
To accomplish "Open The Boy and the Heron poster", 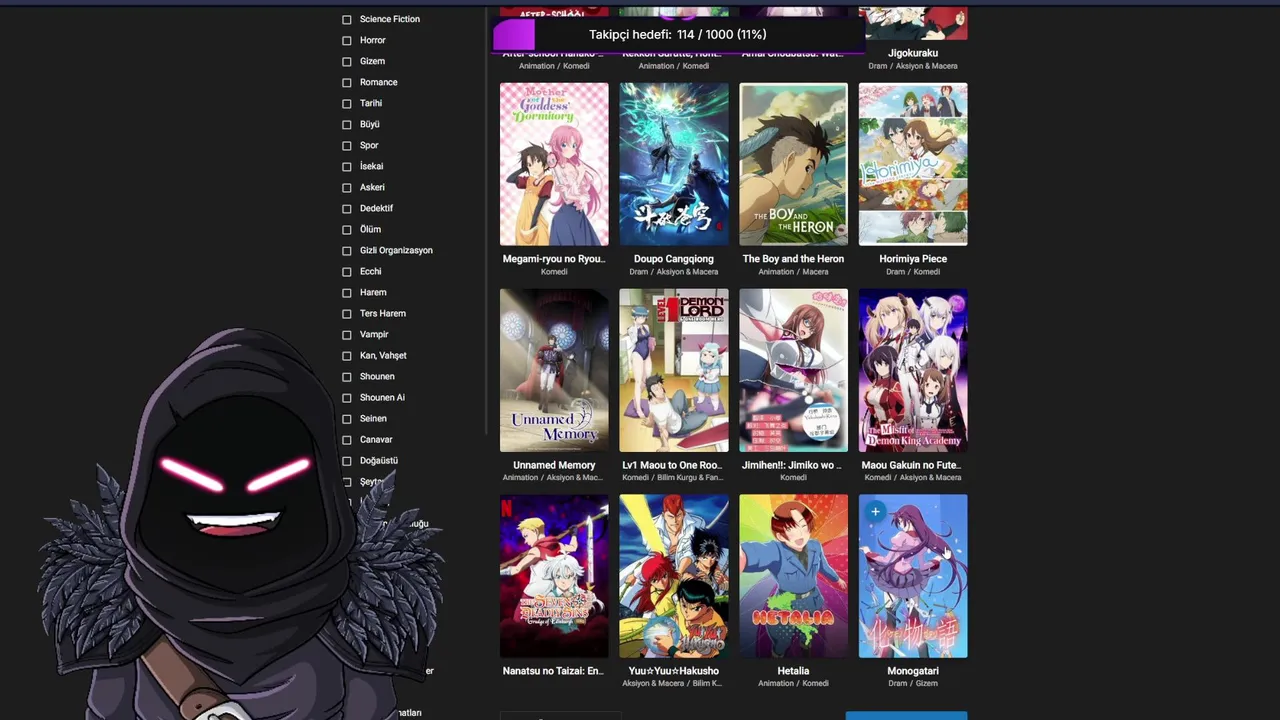I will [x=793, y=164].
